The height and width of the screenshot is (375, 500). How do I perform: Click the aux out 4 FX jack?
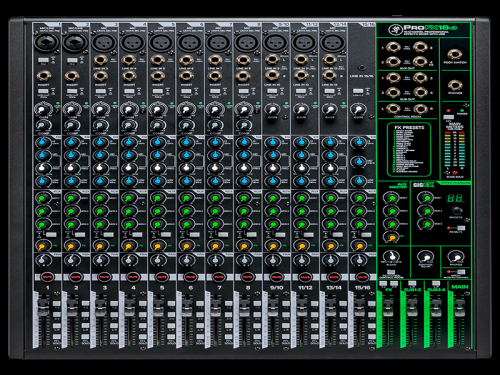click(x=420, y=61)
